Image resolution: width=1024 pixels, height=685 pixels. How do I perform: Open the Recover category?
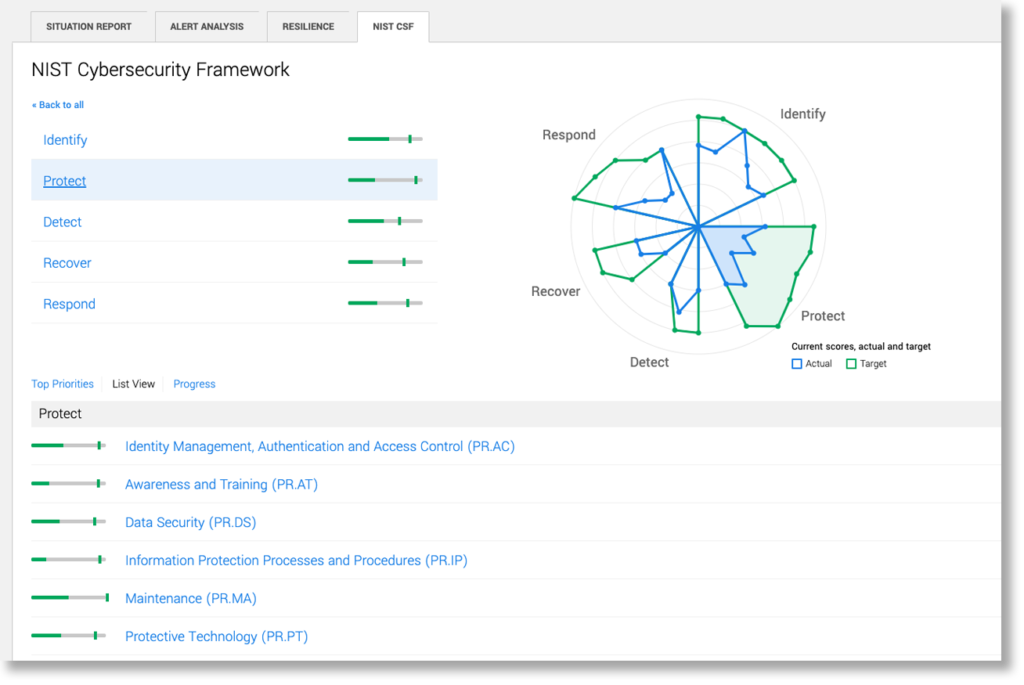(x=67, y=262)
